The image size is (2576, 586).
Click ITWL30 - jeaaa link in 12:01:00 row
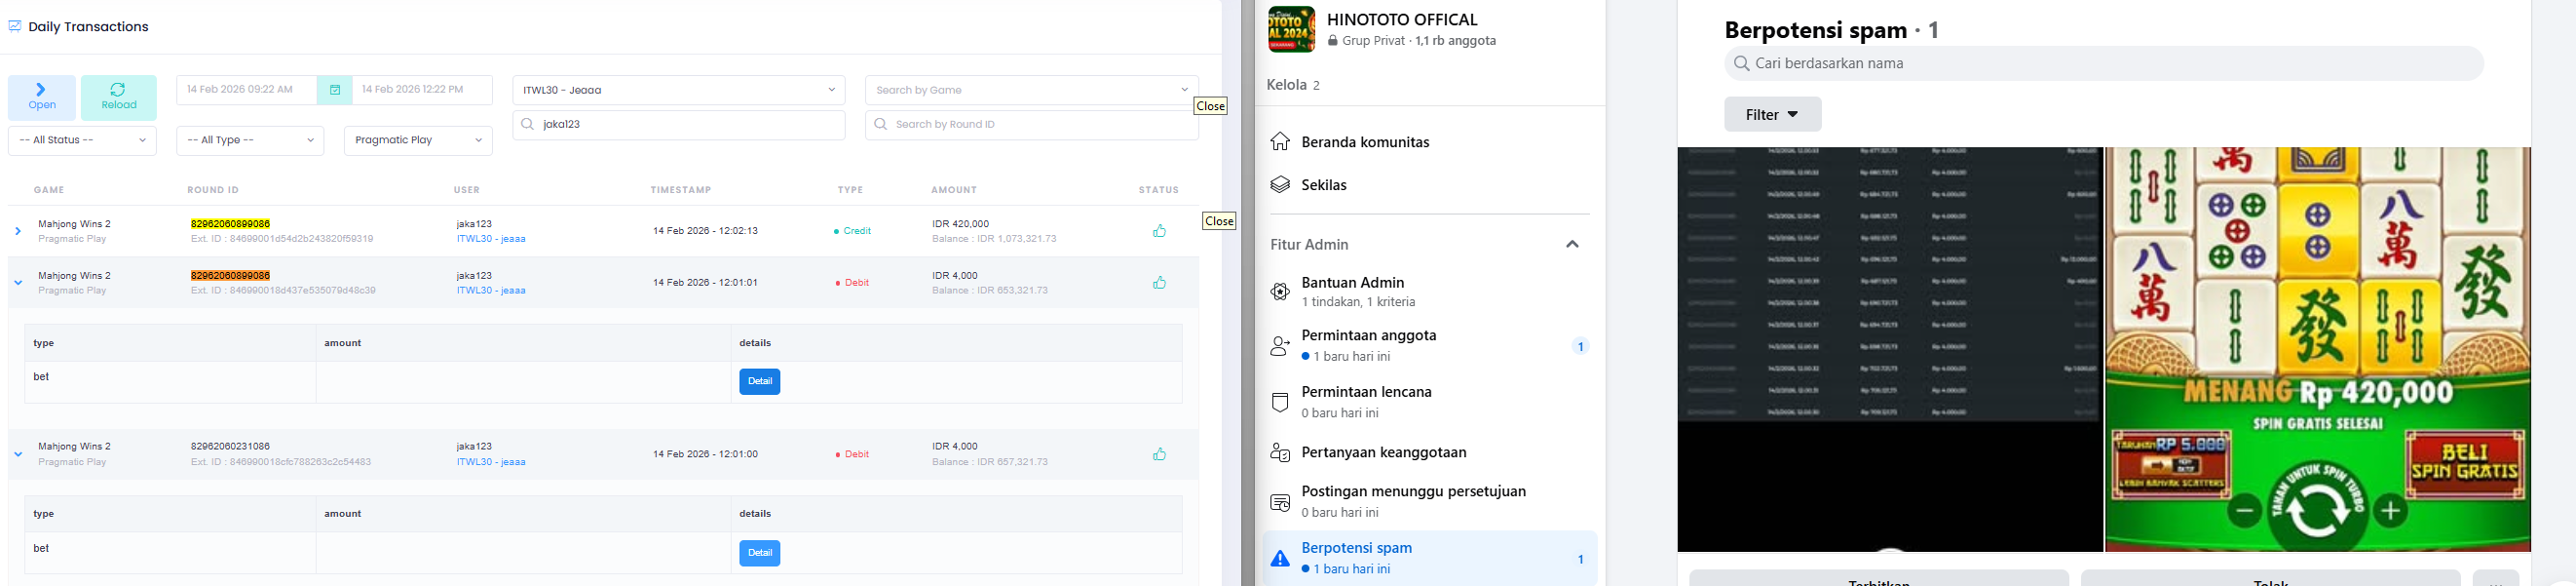tap(491, 462)
